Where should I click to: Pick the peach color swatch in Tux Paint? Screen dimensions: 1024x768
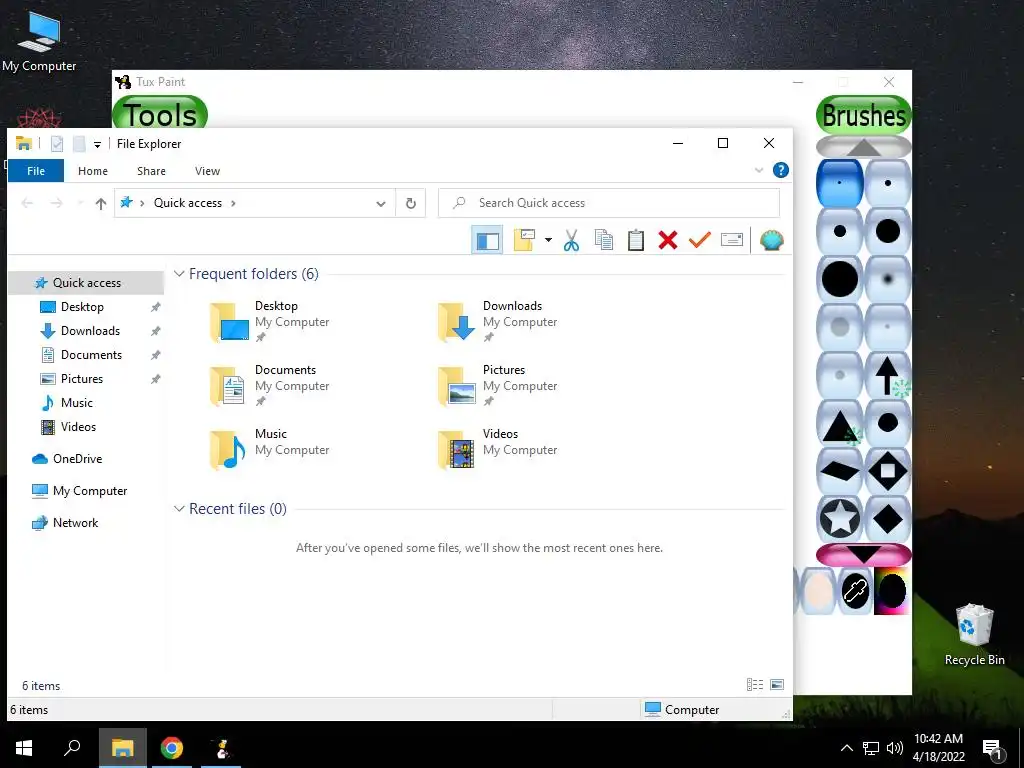click(x=817, y=591)
